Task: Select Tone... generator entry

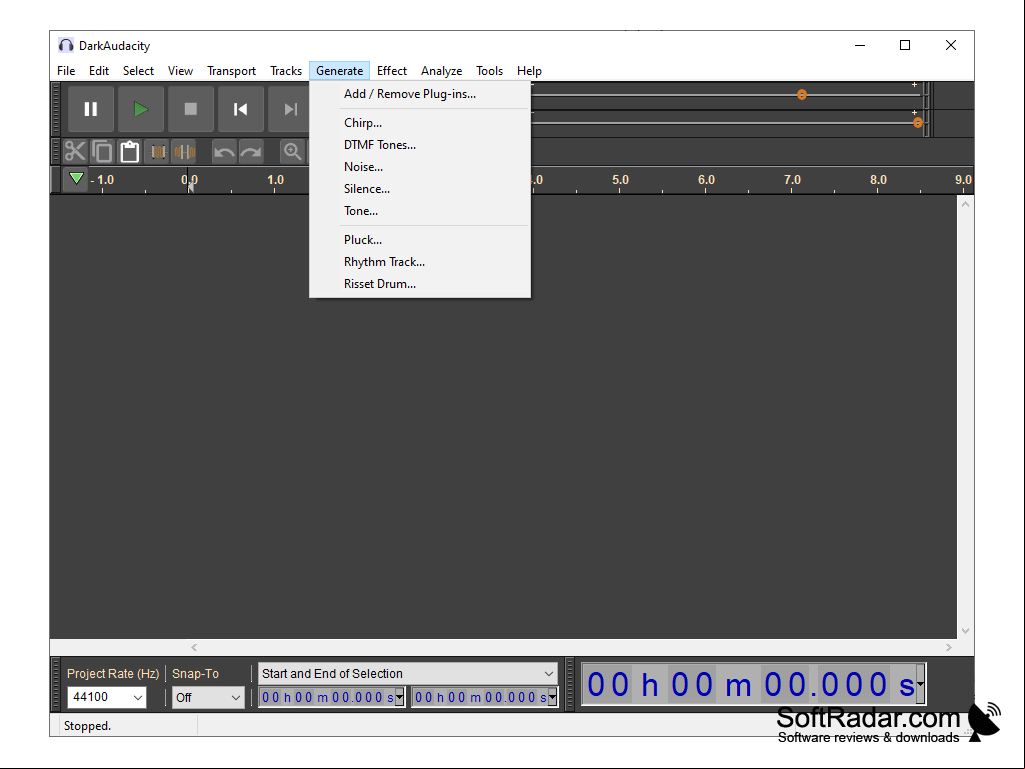Action: (x=420, y=211)
